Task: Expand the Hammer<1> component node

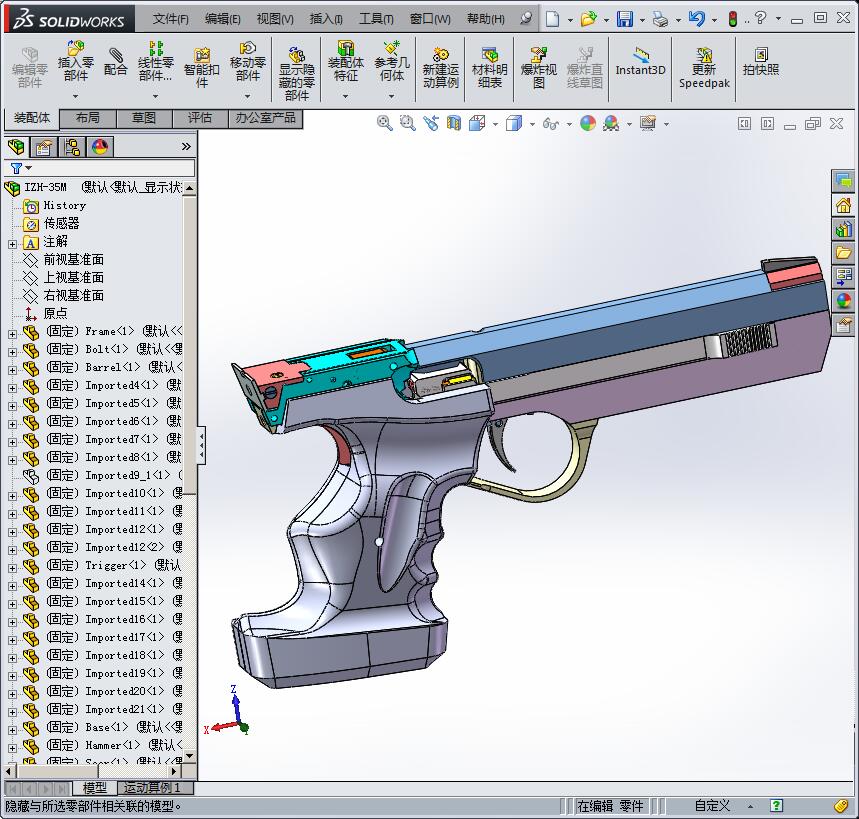Action: tap(13, 748)
